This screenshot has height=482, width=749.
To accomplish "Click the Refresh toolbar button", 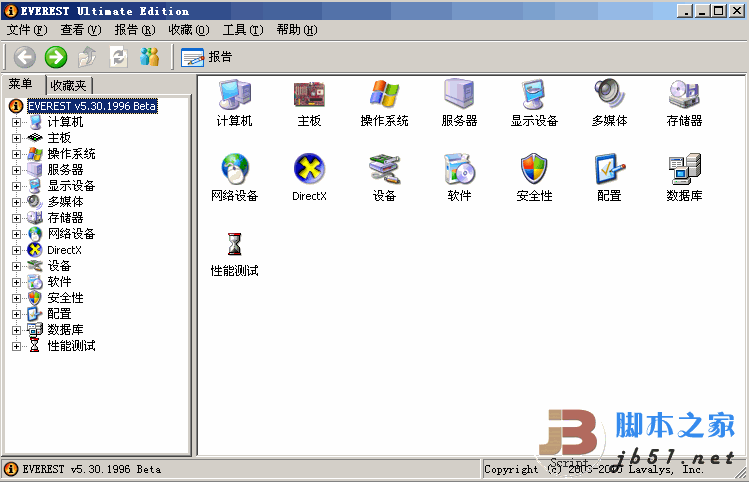I will pyautogui.click(x=118, y=57).
